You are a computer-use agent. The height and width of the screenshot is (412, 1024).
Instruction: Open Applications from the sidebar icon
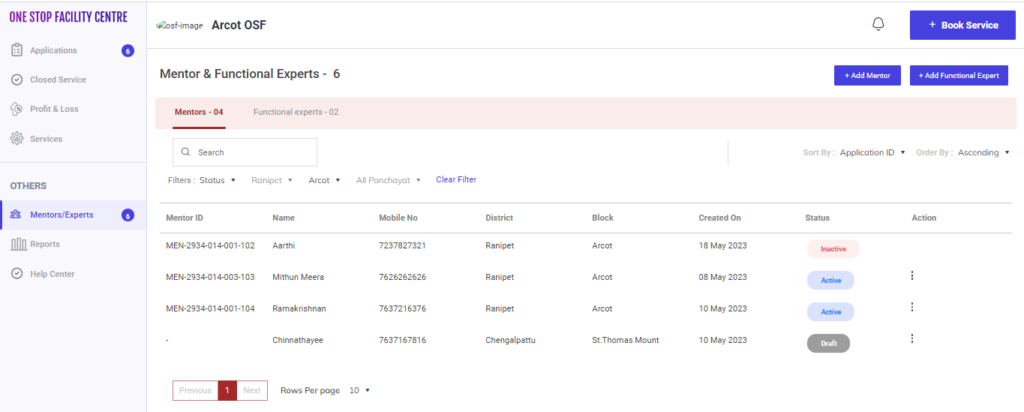click(x=17, y=50)
